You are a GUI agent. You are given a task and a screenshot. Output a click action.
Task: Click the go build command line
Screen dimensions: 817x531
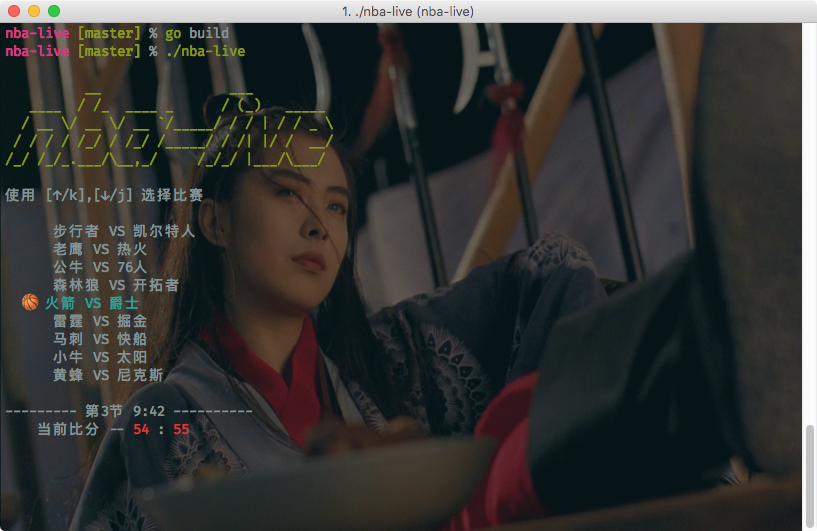[x=117, y=33]
